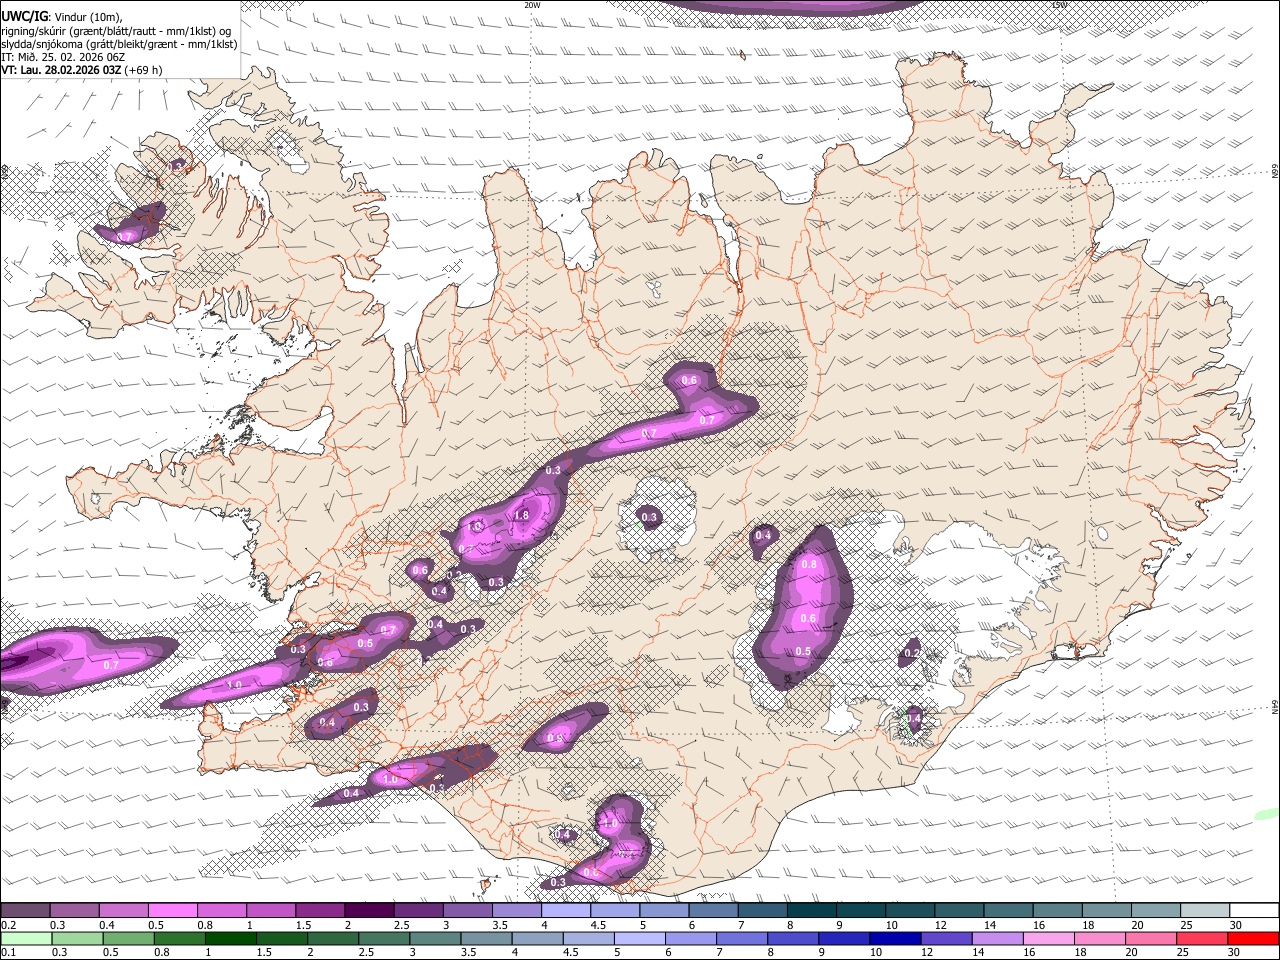This screenshot has height=960, width=1280.
Task: Pick the pale grey 25–30 swatch, upper legend
Action: (1205, 911)
